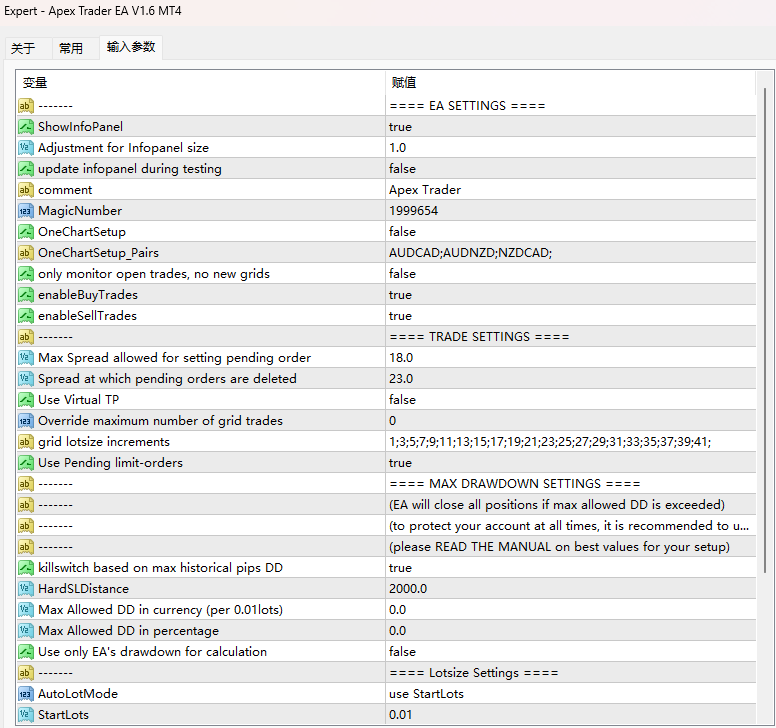Select the '==== MAX DRAWDOWN SETTINGS ====' text
This screenshot has height=728, width=776.
pos(515,484)
